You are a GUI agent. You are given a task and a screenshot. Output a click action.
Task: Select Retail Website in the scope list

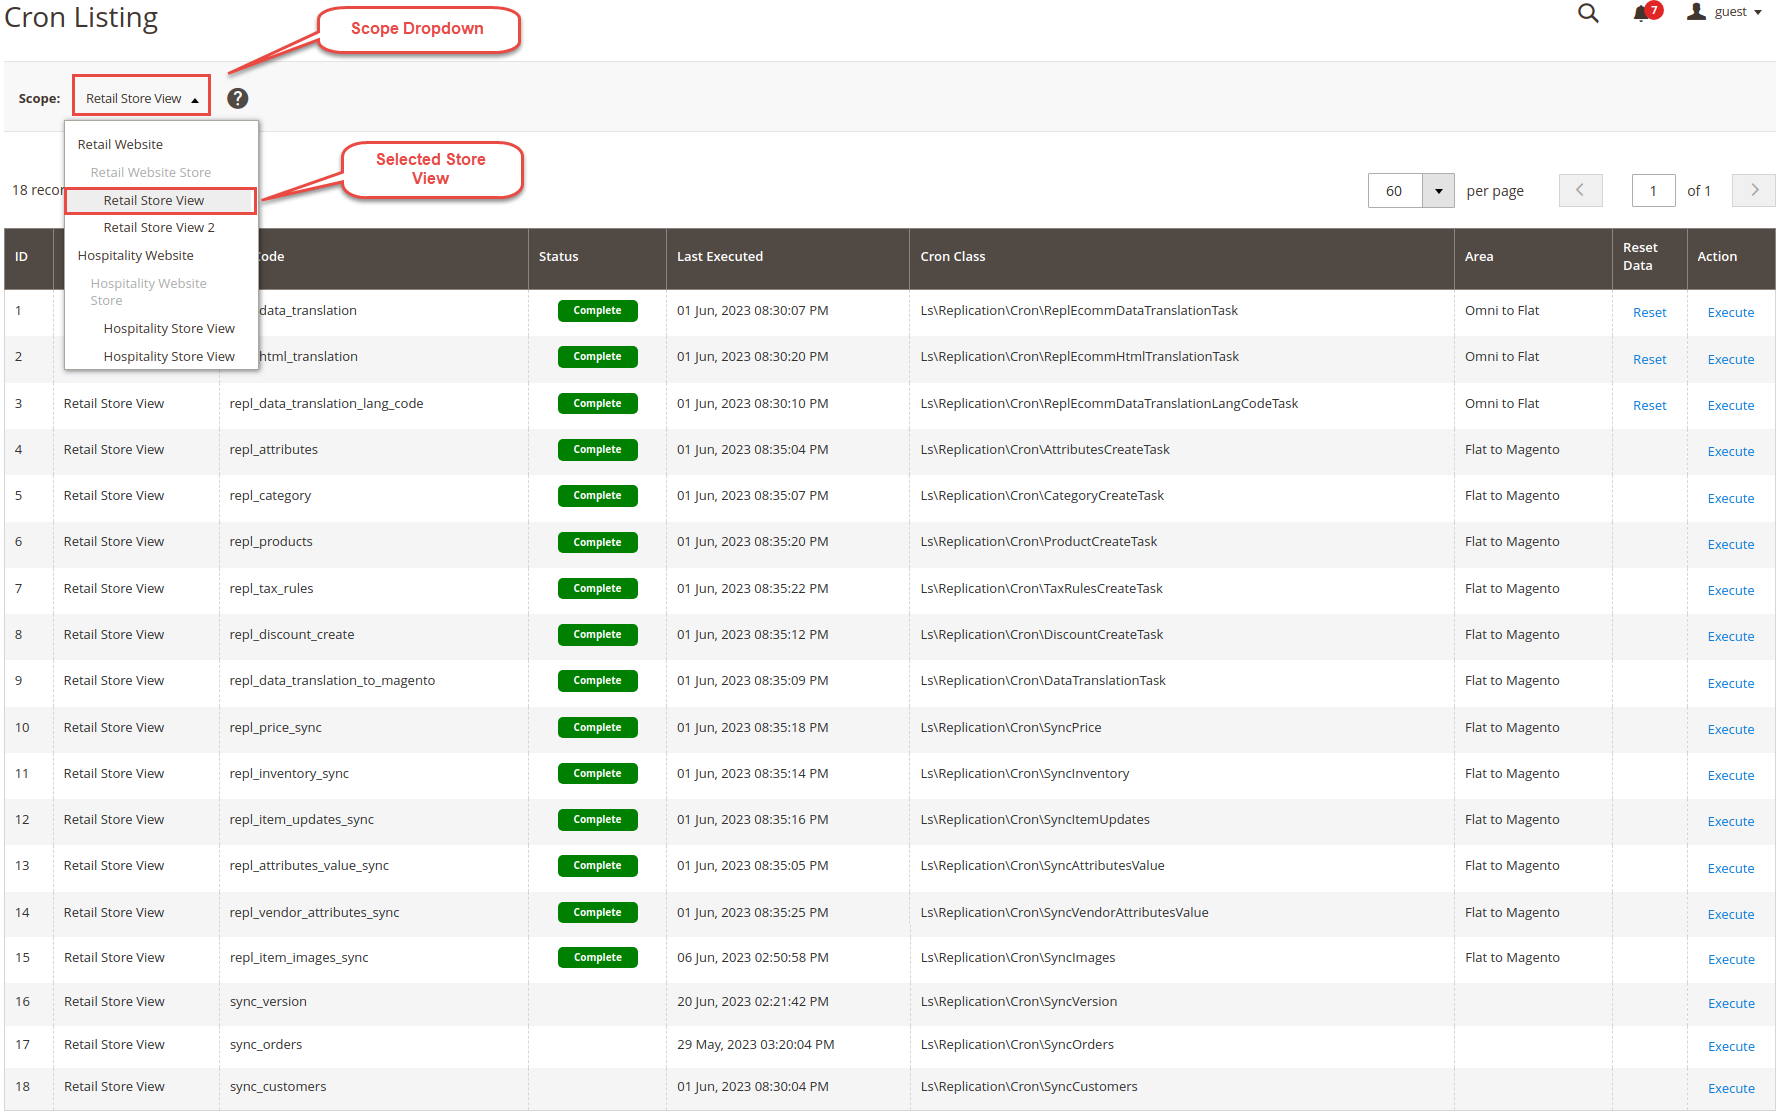click(120, 145)
